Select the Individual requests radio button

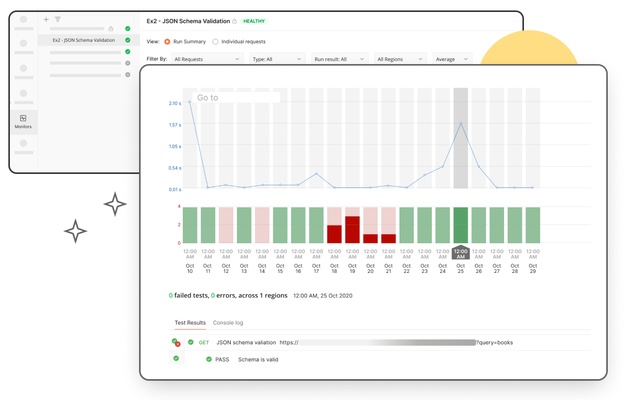(x=216, y=42)
